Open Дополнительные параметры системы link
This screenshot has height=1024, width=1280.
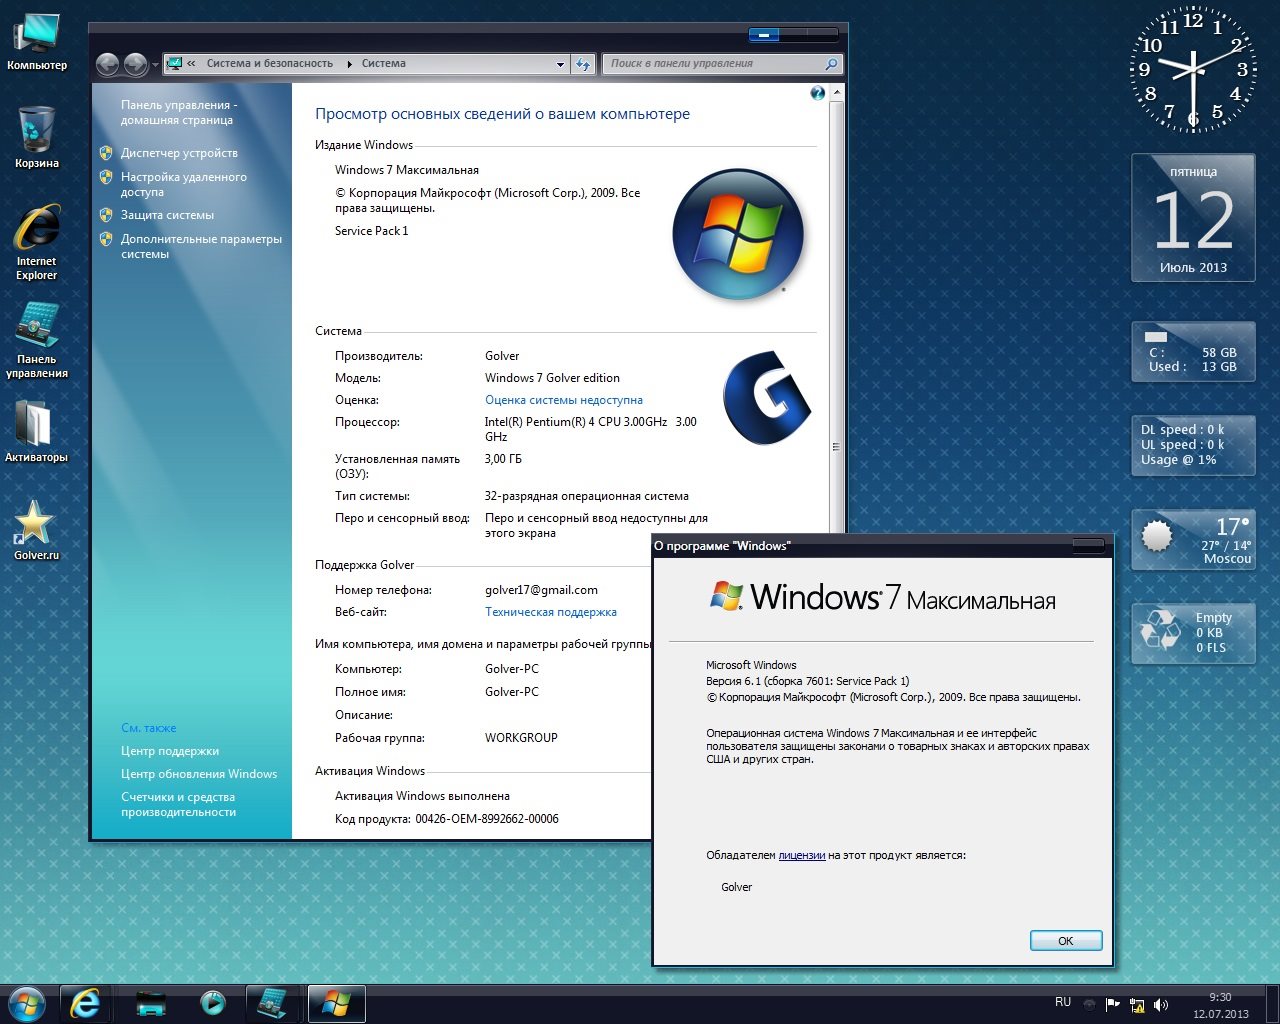201,246
